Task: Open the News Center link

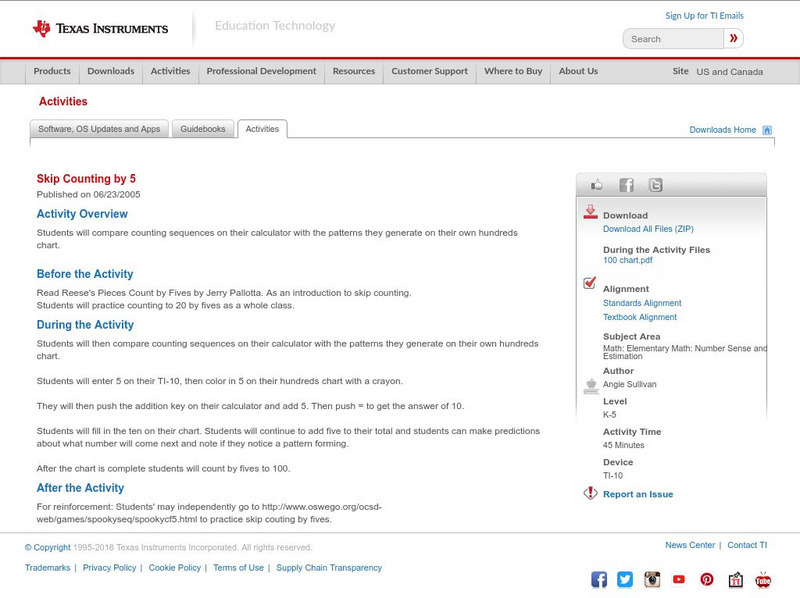Action: click(x=690, y=545)
